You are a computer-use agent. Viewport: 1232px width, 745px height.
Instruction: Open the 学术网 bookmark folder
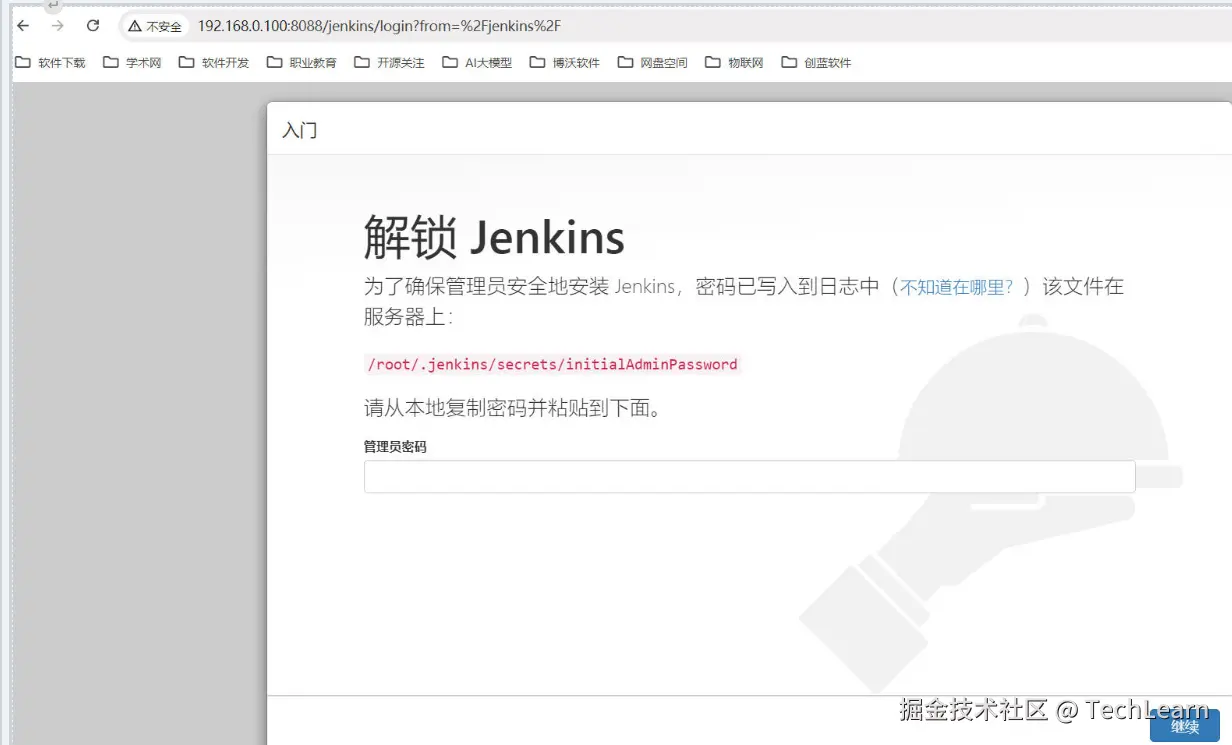click(132, 62)
